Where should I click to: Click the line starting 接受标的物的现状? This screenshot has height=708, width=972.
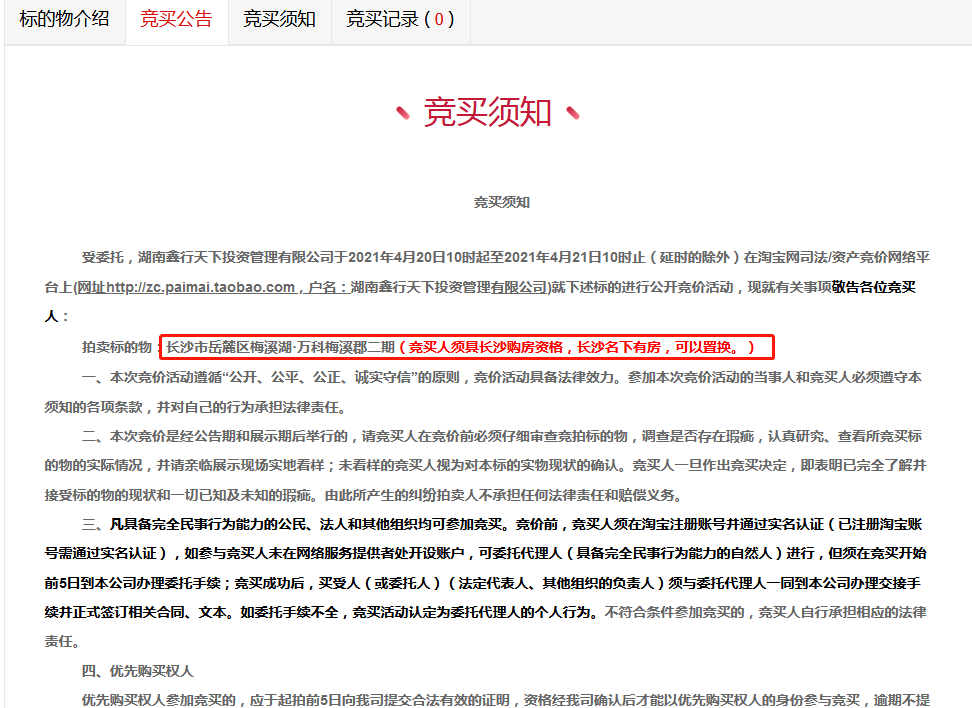click(x=365, y=495)
